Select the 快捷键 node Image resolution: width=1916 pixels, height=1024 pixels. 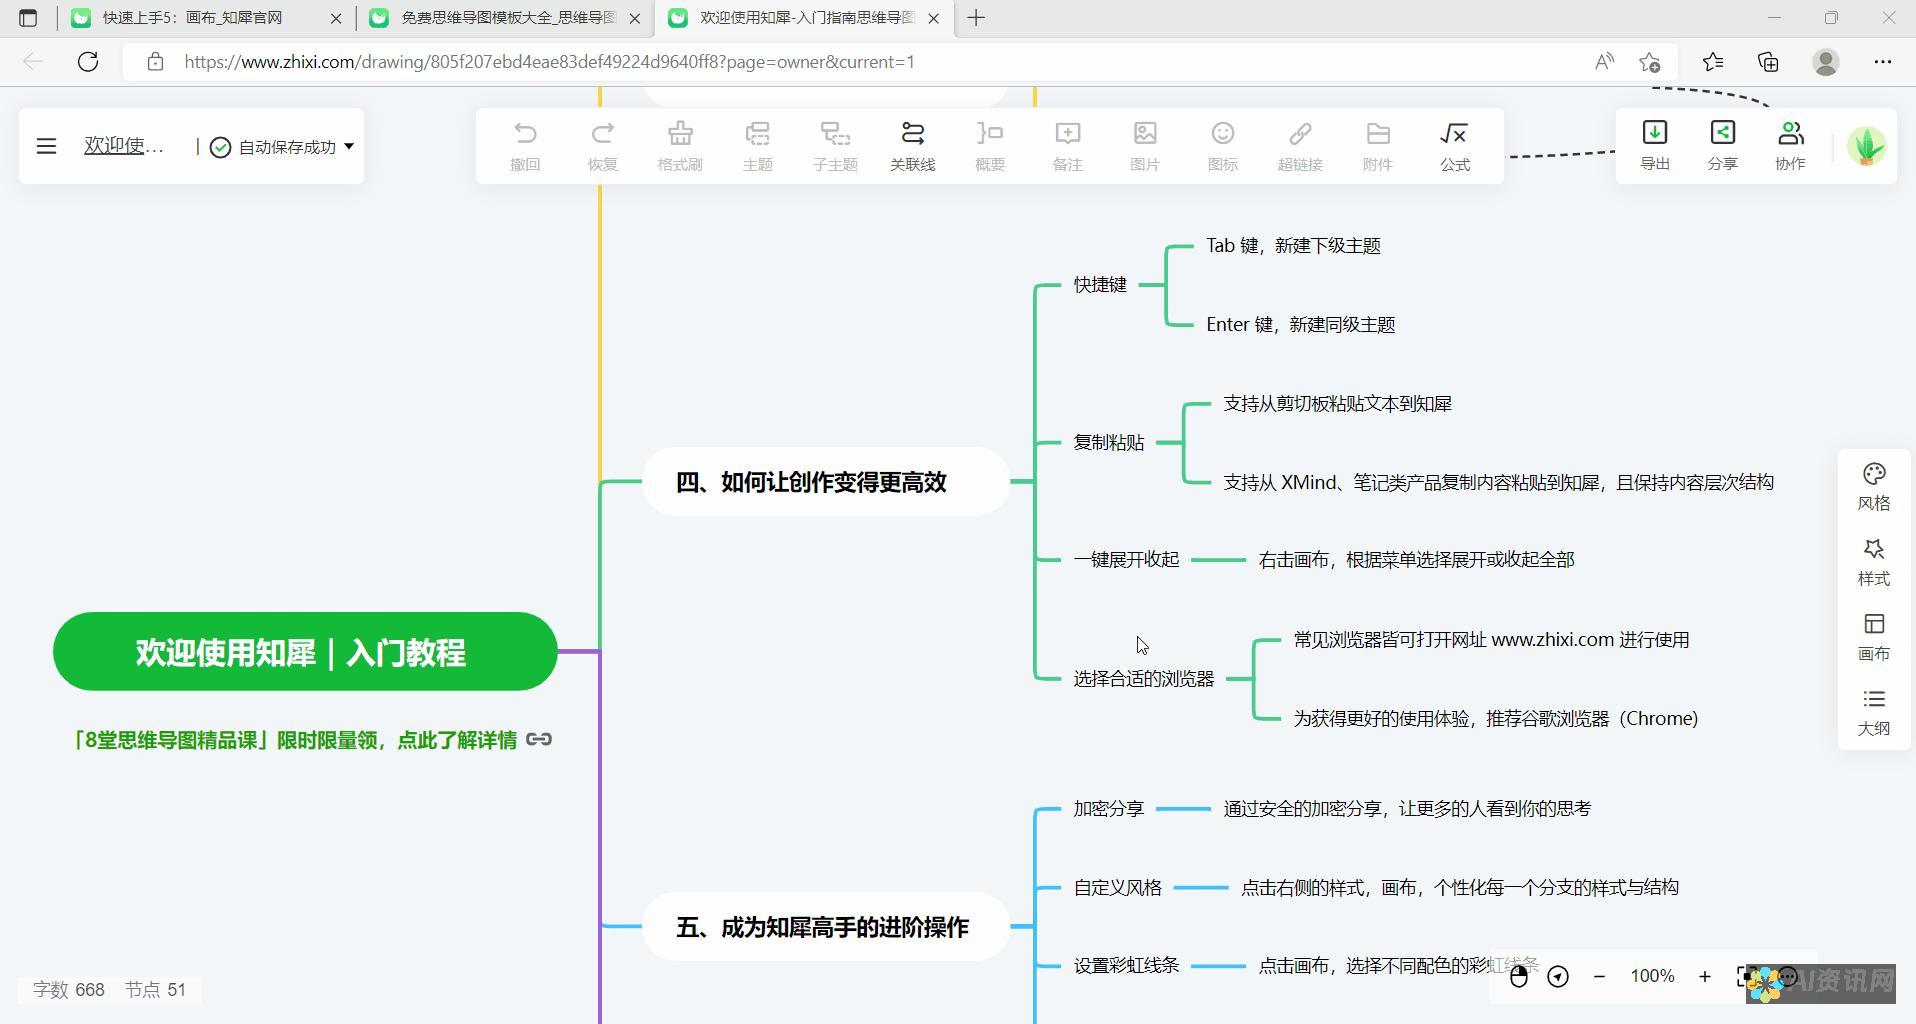pyautogui.click(x=1100, y=285)
